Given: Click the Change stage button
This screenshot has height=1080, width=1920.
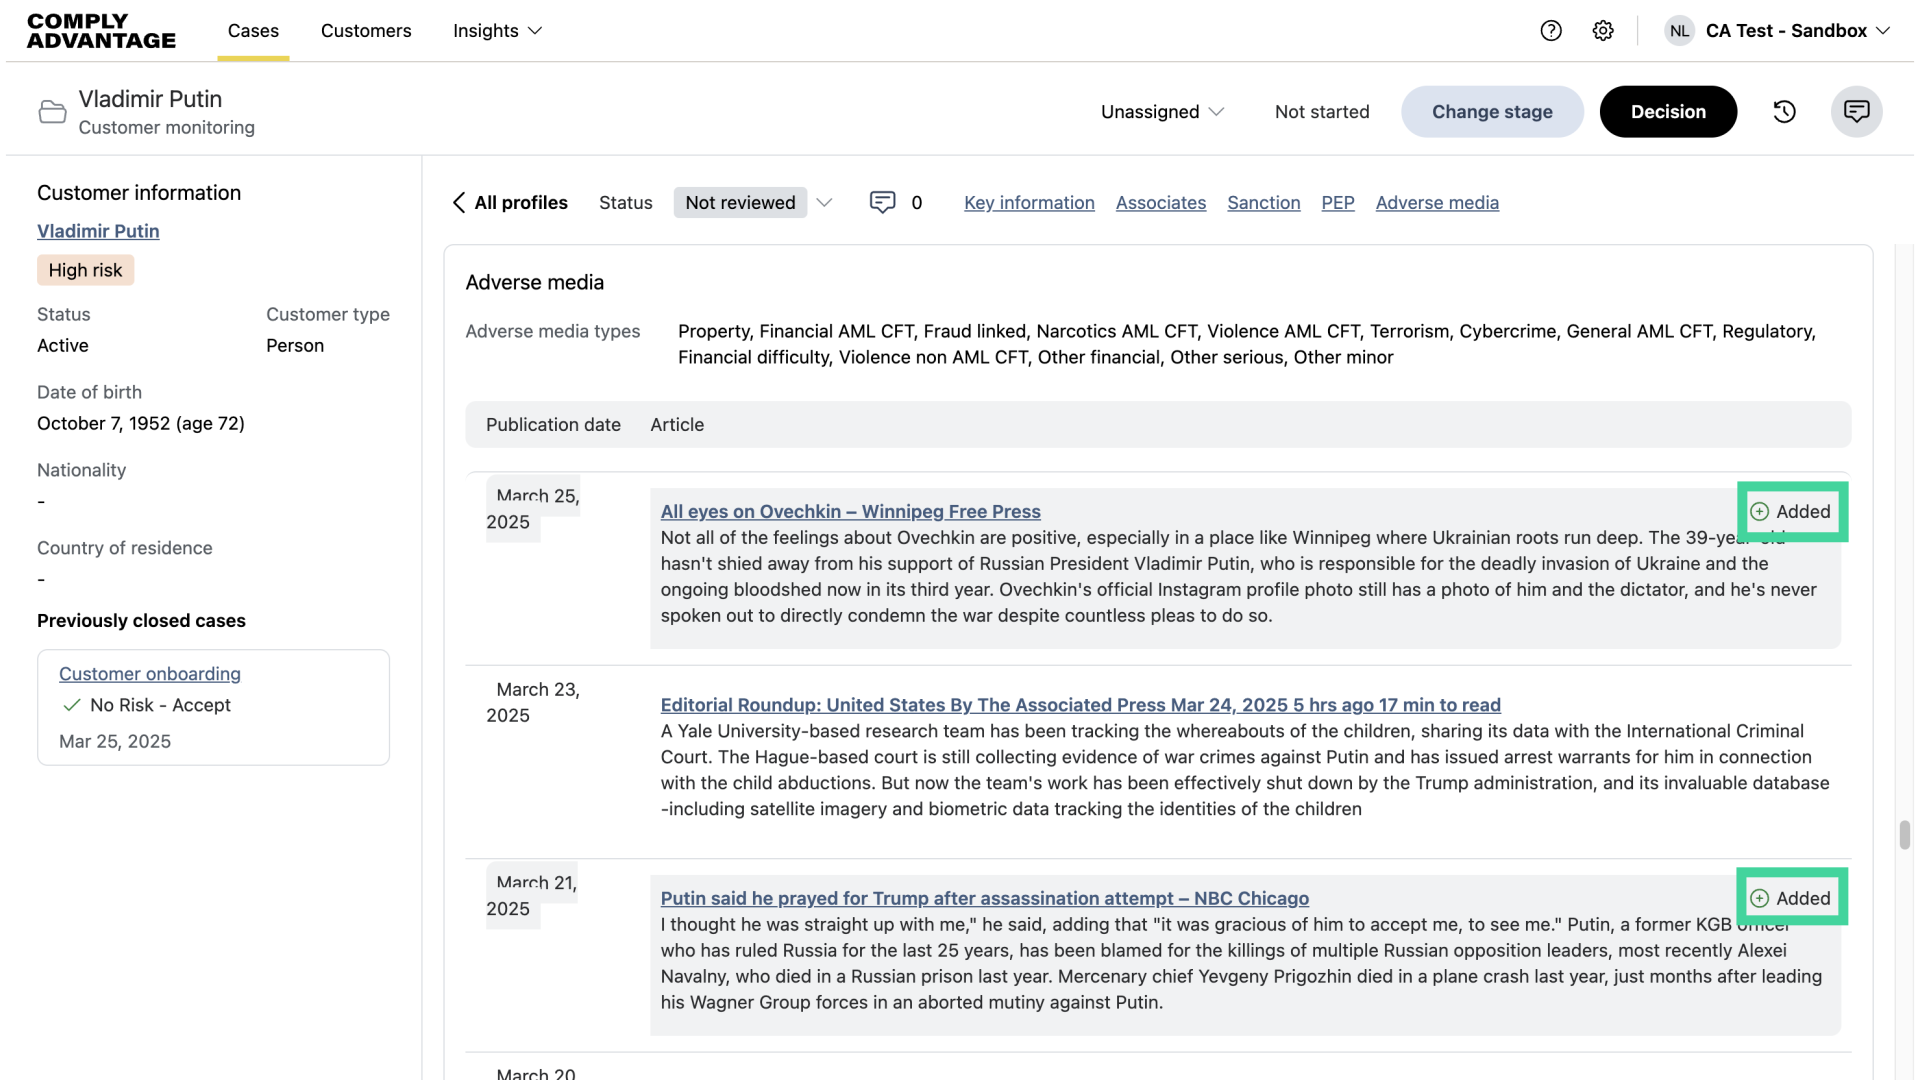Looking at the screenshot, I should (x=1492, y=112).
